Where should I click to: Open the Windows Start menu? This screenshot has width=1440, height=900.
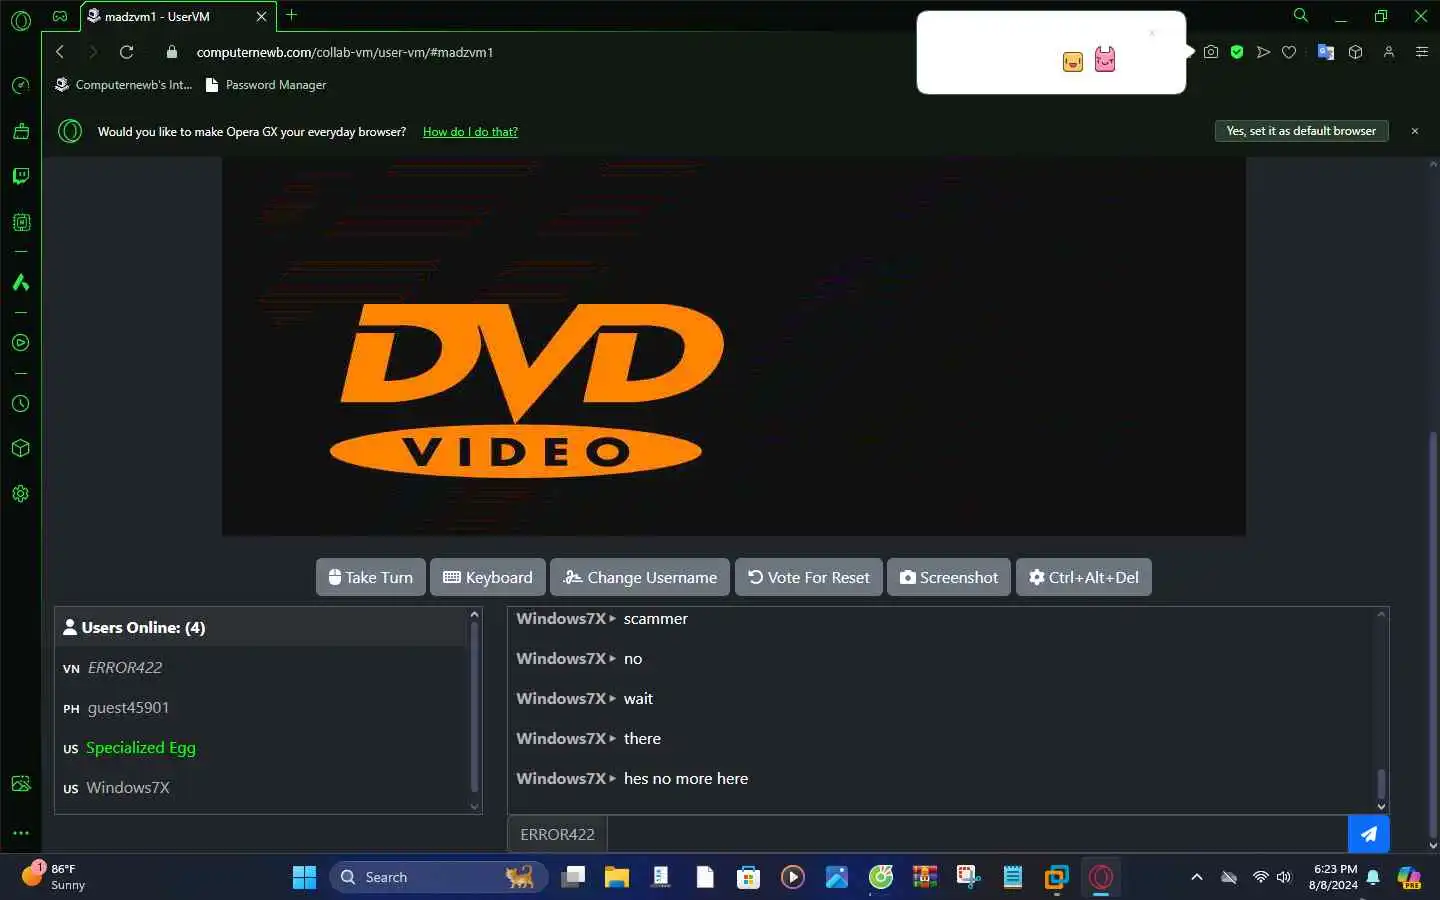coord(304,877)
